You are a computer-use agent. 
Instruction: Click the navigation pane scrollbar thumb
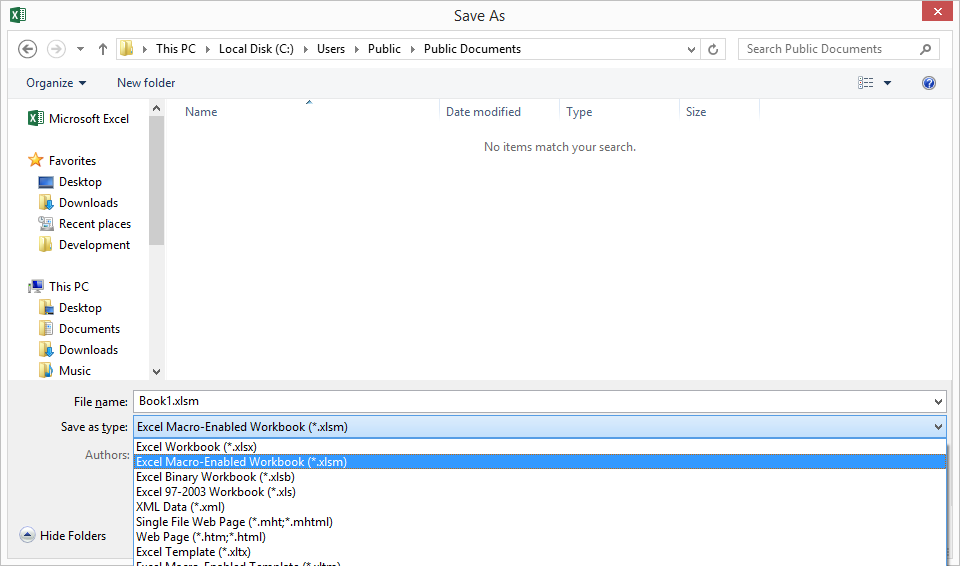pyautogui.click(x=156, y=181)
